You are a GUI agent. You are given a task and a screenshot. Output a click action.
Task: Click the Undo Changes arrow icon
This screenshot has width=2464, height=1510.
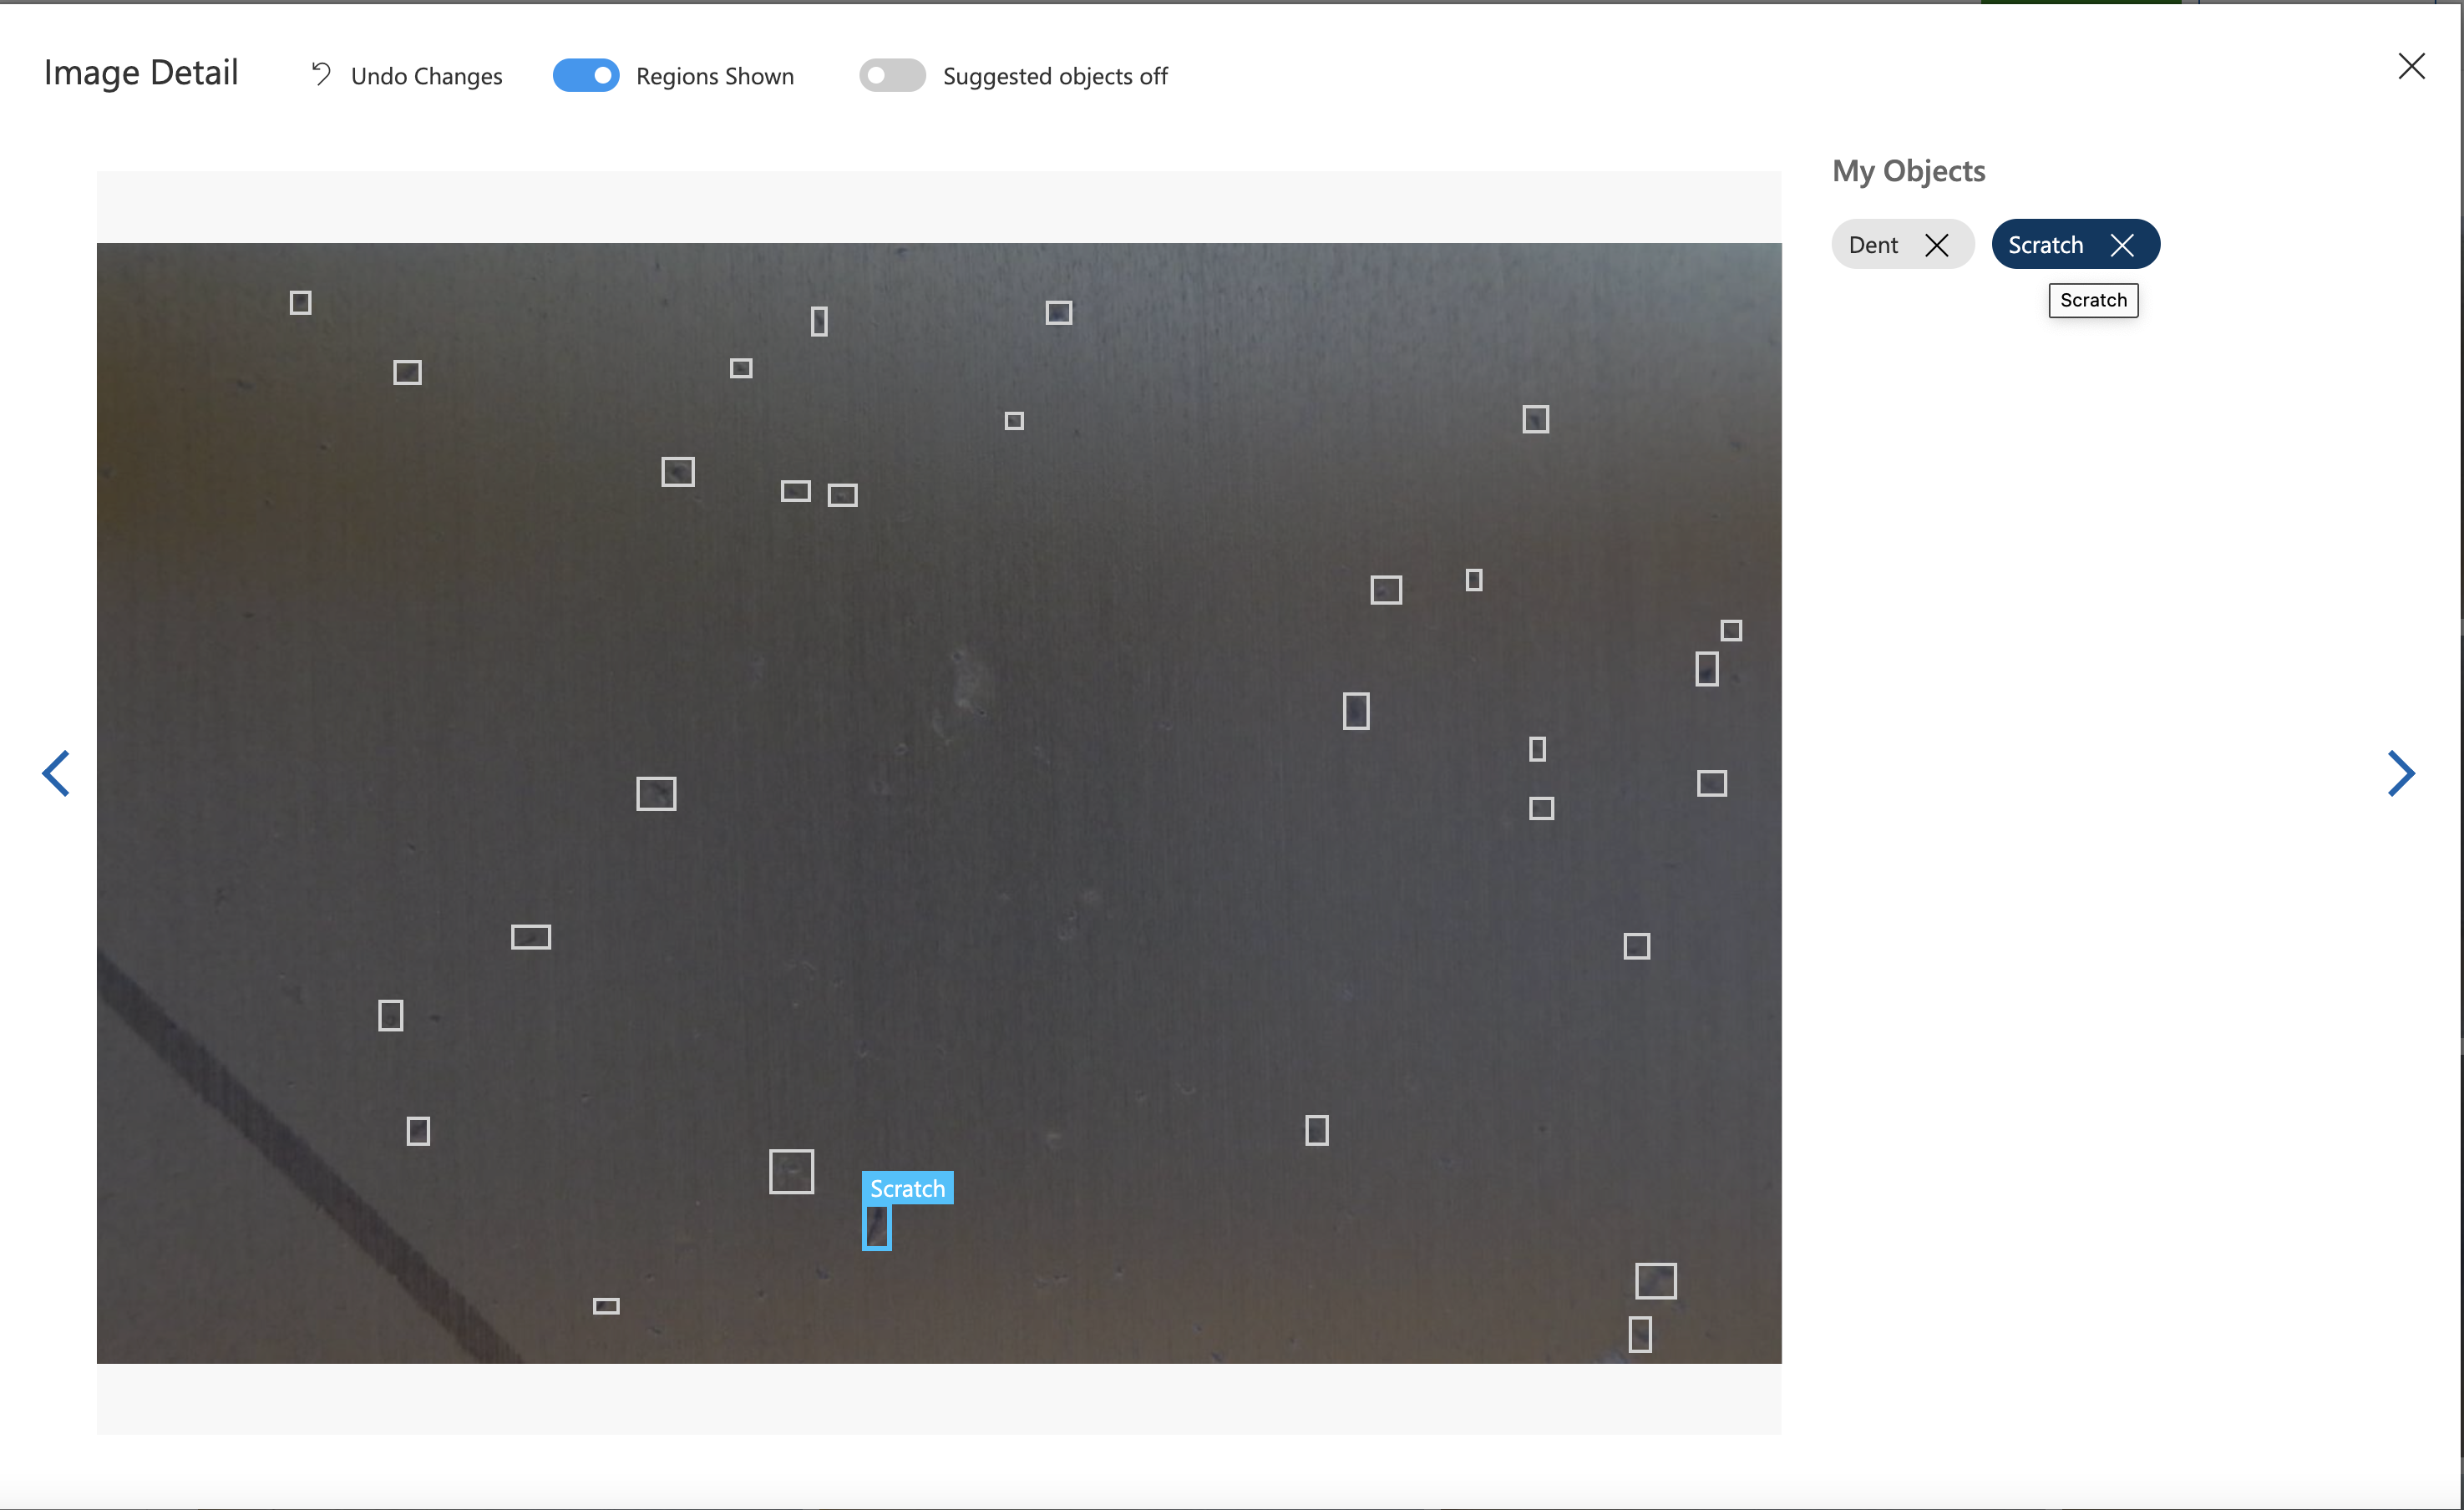[320, 74]
